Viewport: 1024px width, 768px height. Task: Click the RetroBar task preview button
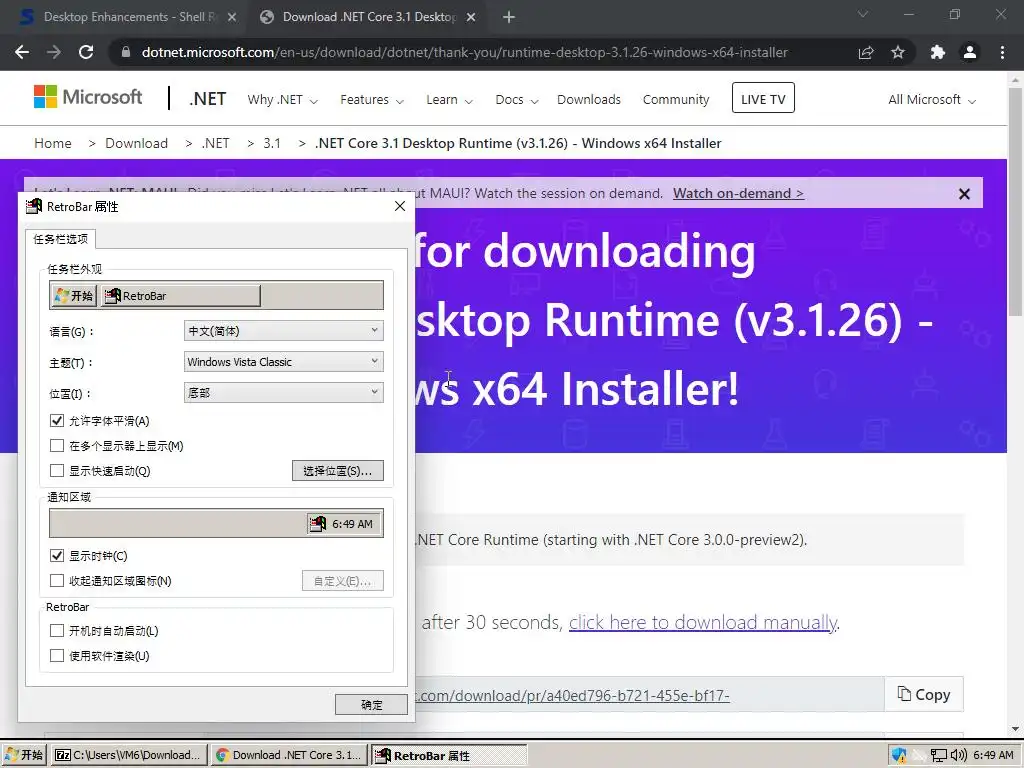click(x=181, y=296)
